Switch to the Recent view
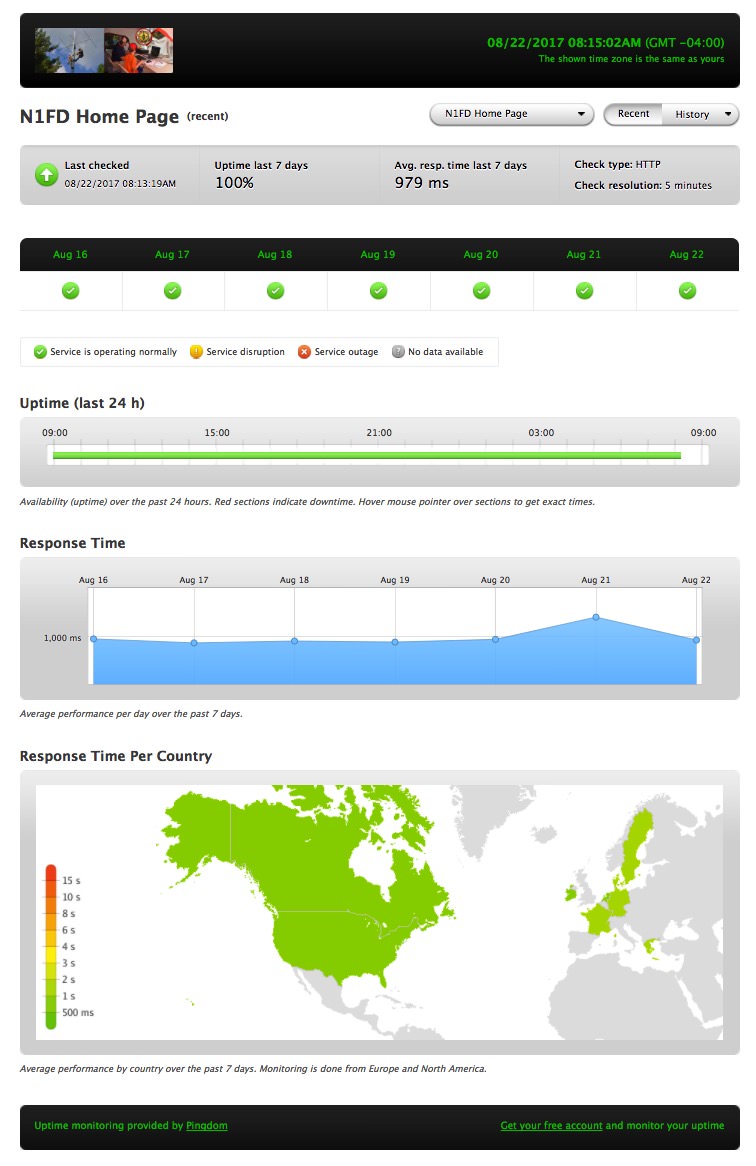This screenshot has width=756, height=1166. tap(633, 114)
